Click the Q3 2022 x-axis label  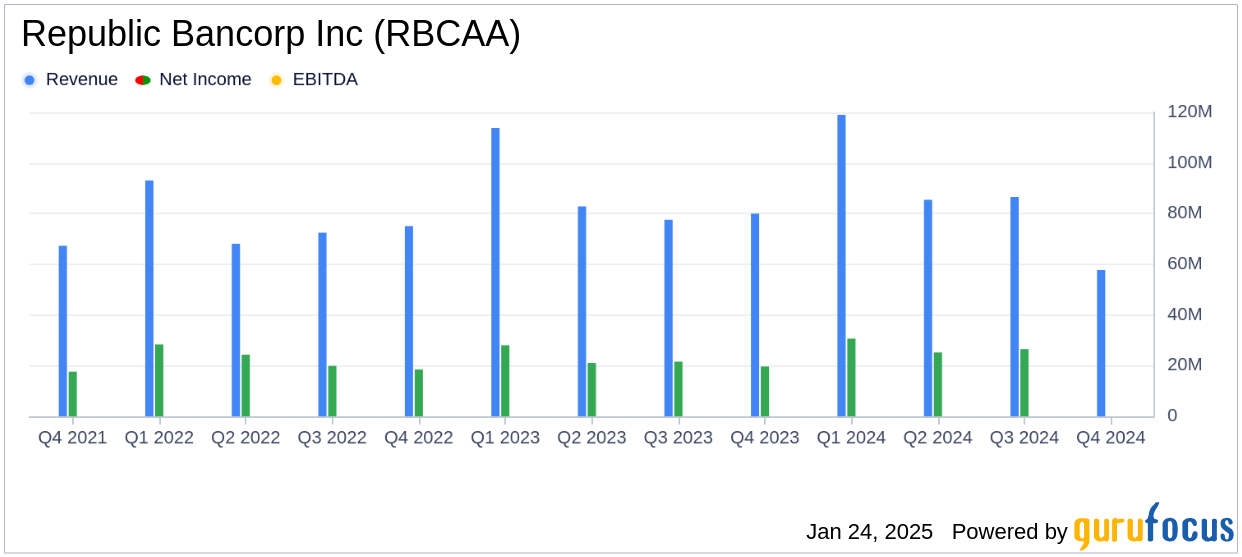(332, 438)
